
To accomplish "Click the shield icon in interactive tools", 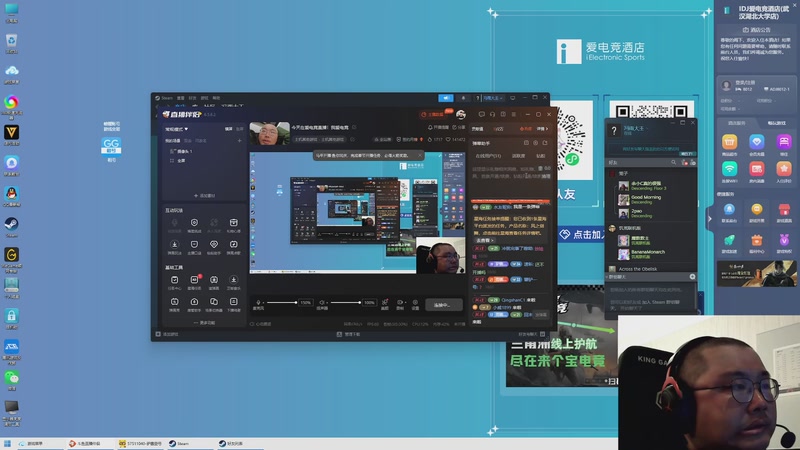I will pos(194,245).
